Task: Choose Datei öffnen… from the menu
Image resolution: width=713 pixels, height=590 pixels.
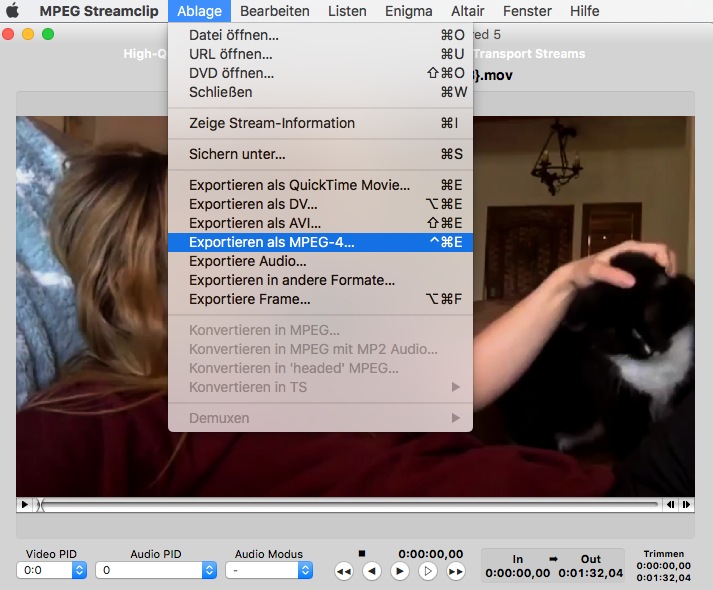Action: coord(320,35)
